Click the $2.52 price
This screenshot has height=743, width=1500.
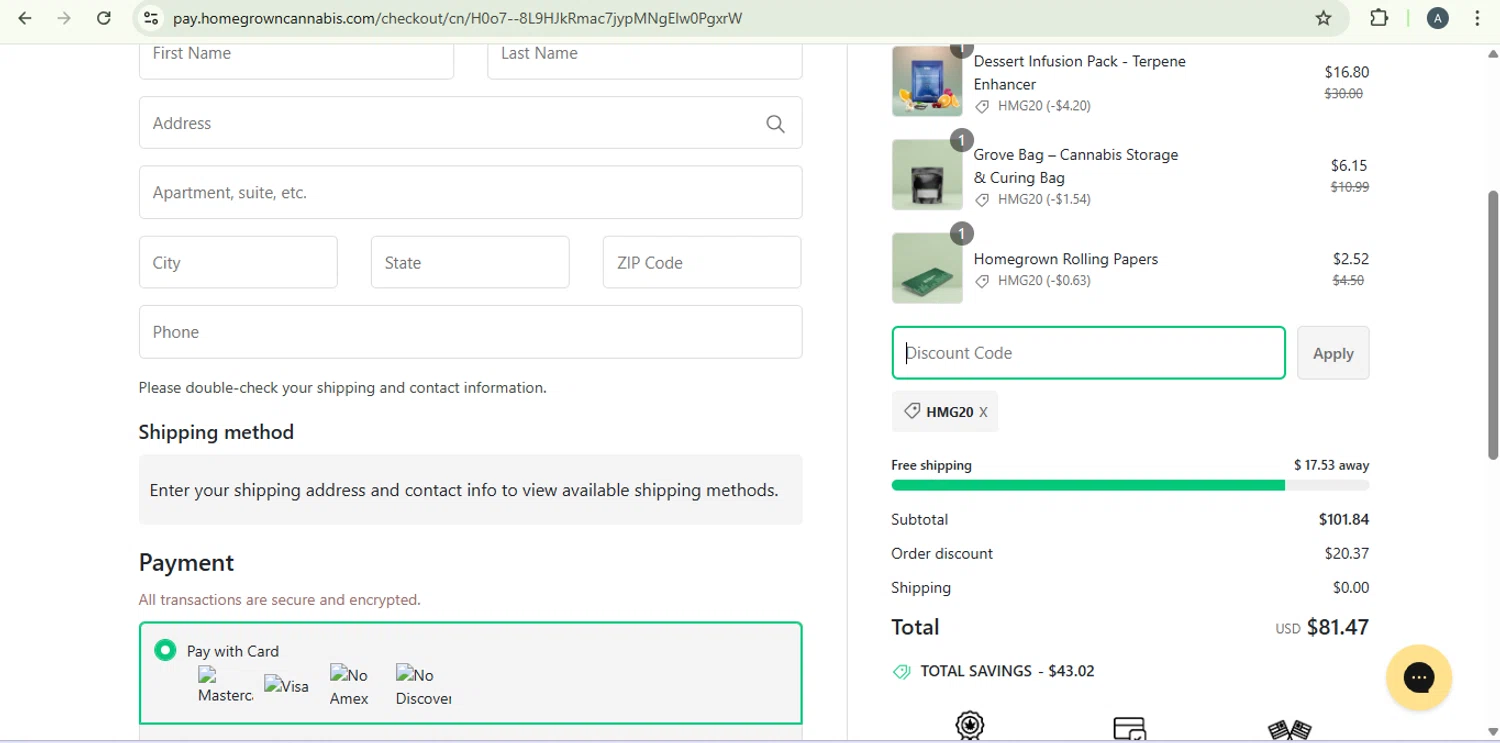(x=1351, y=259)
